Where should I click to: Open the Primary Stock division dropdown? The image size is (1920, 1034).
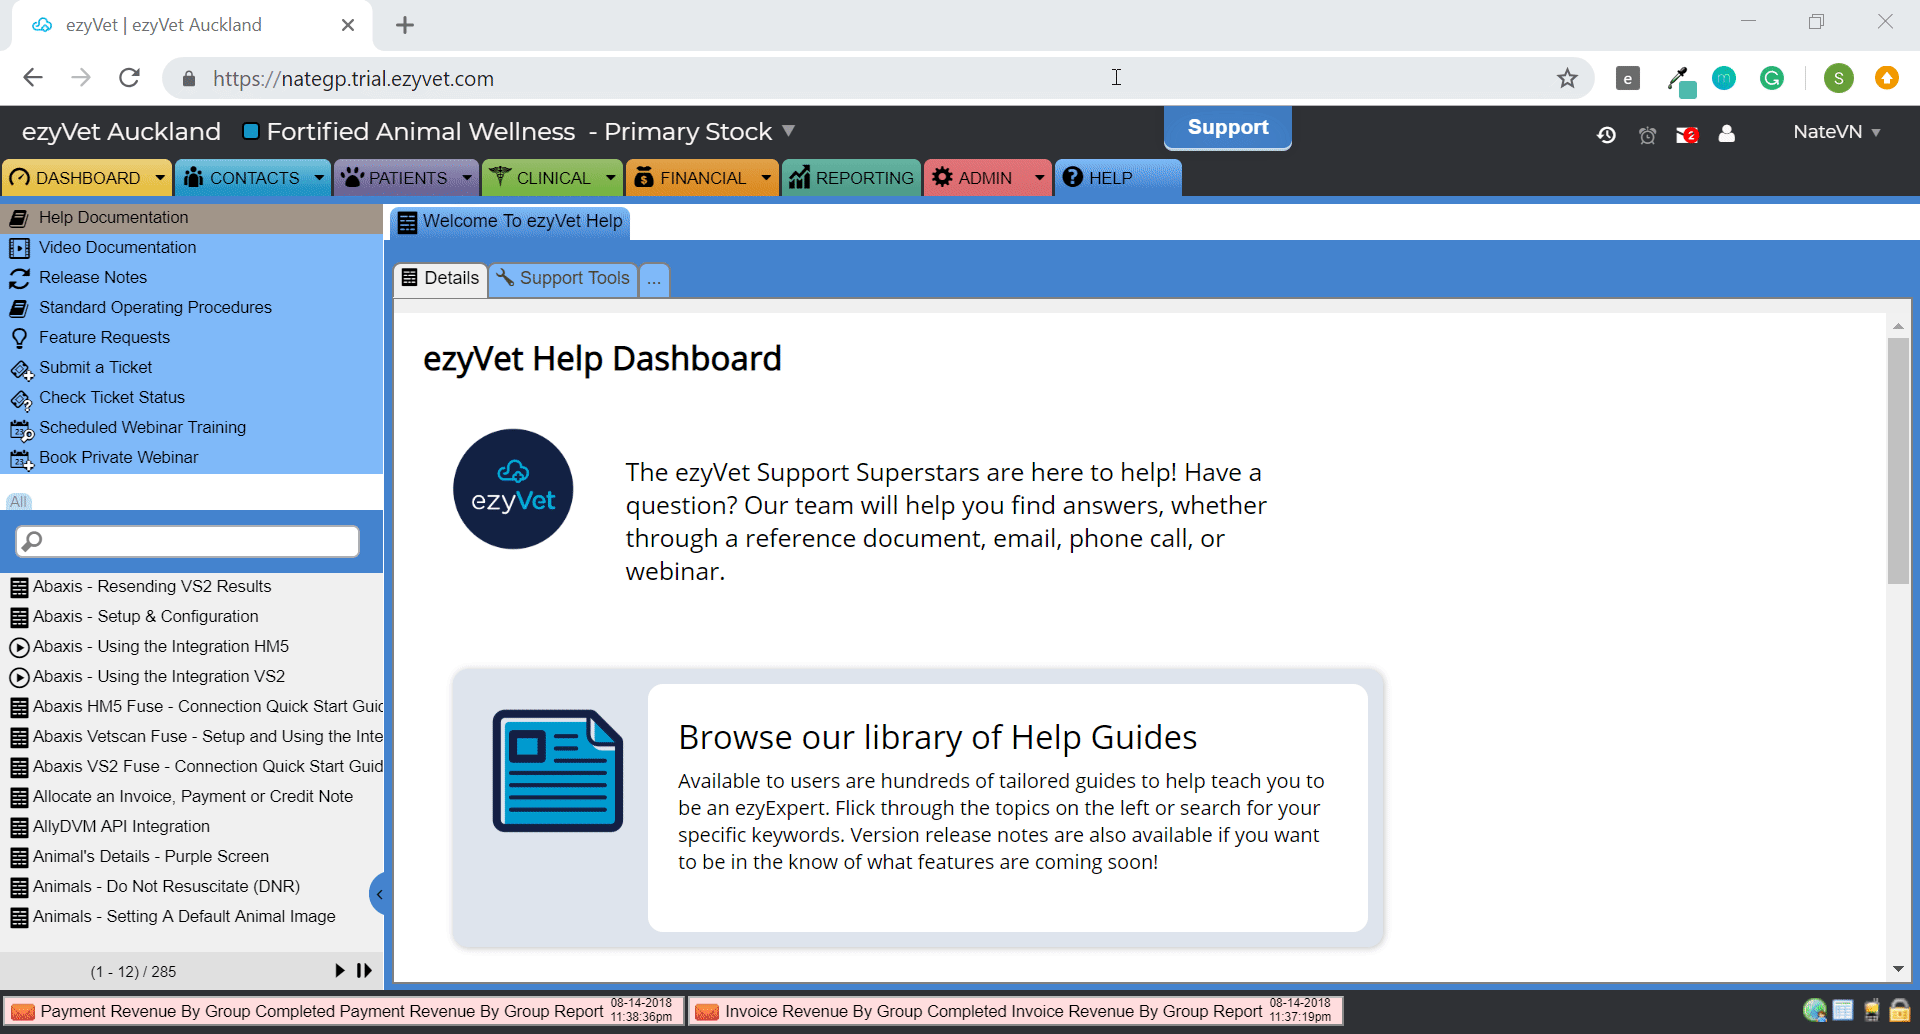pyautogui.click(x=788, y=131)
